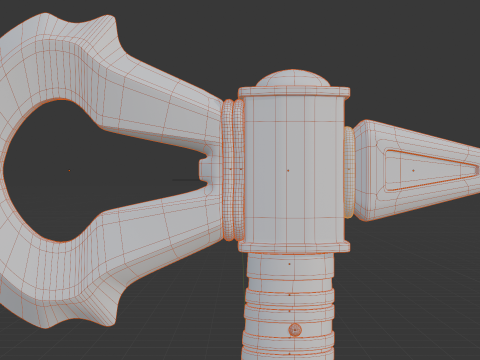The image size is (480, 360).
Task: Select the round rivet on the handle
Action: (x=295, y=330)
